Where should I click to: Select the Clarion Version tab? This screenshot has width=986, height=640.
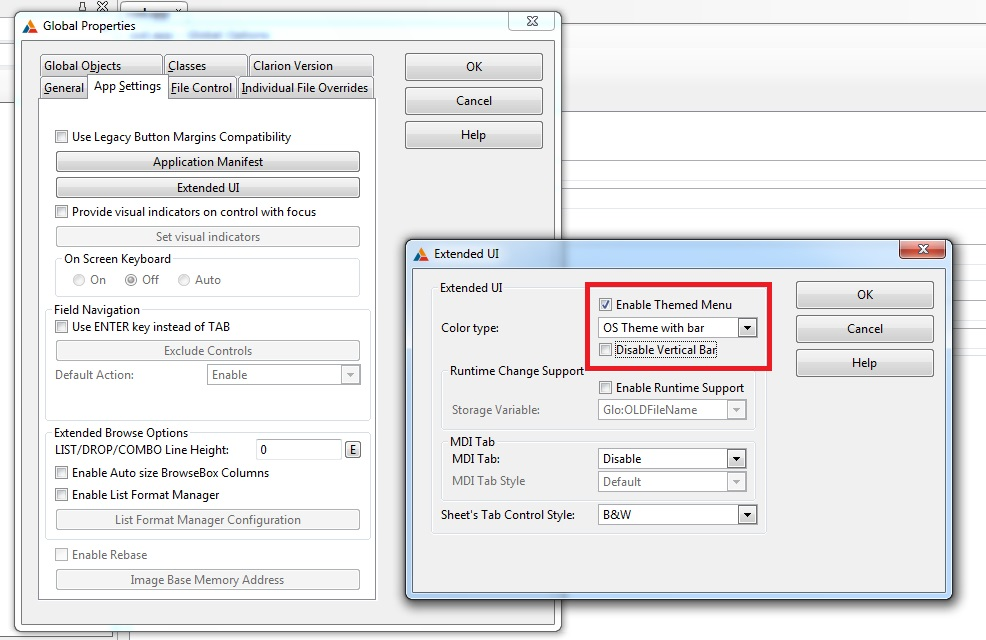click(x=292, y=66)
